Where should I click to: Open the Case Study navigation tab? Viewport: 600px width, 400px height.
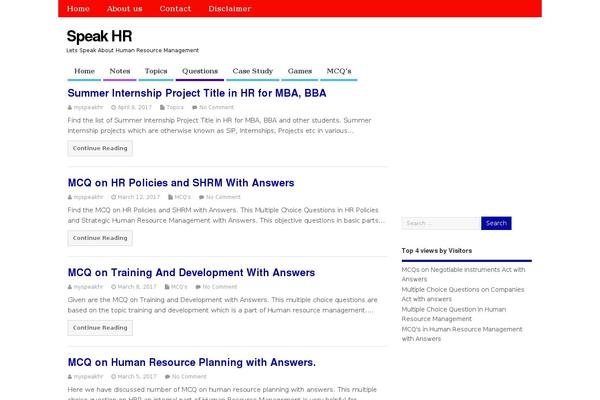point(253,71)
